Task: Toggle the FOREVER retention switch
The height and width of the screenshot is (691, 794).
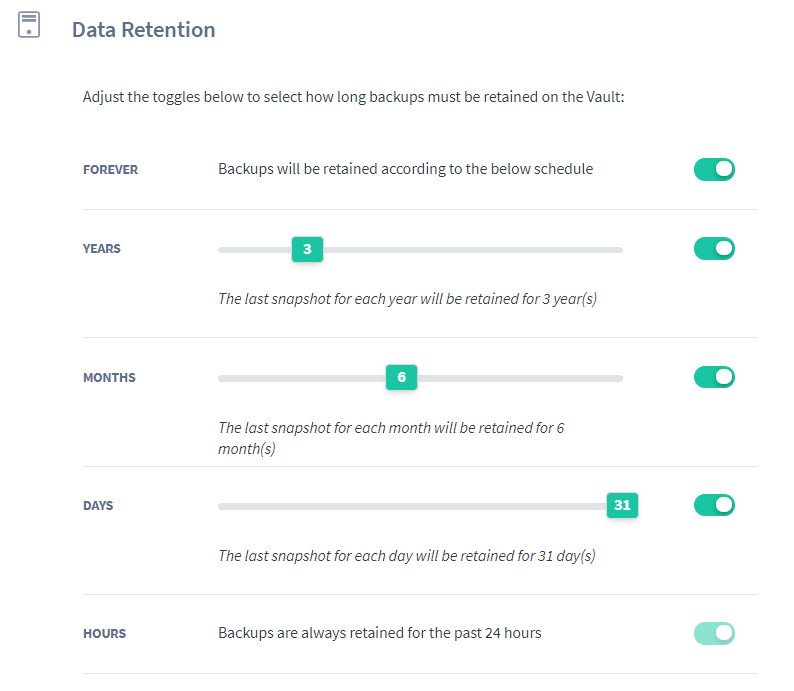Action: (x=714, y=169)
